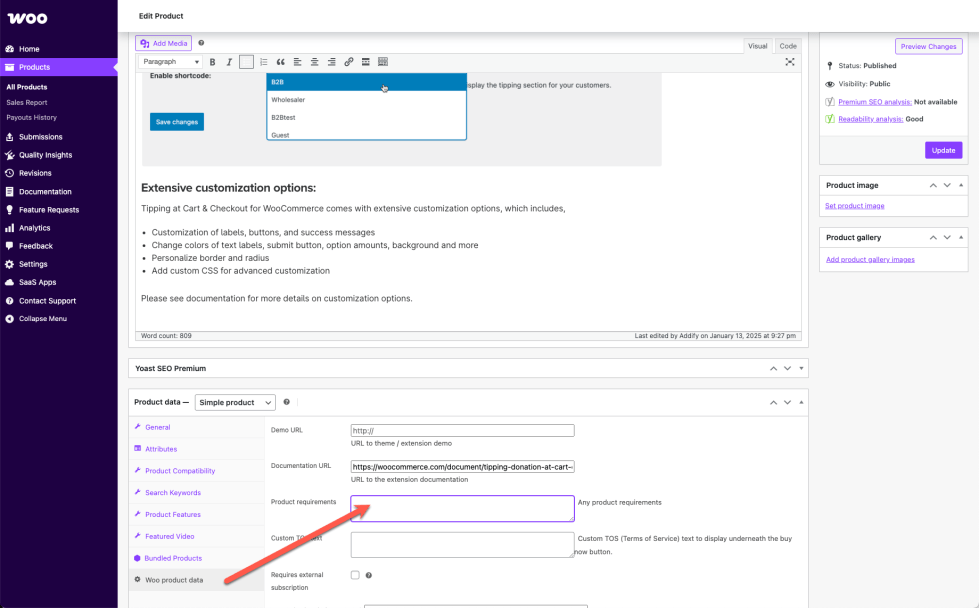Toggle the toolbar kitchen sink

tap(383, 62)
